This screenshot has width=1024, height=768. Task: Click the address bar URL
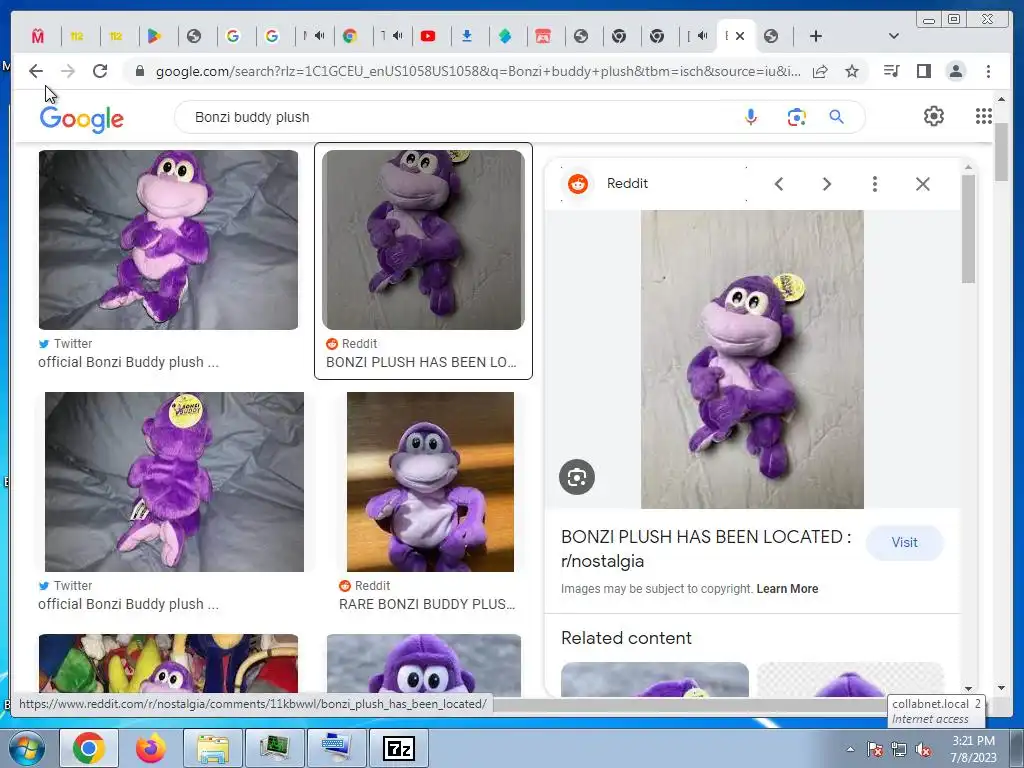[478, 71]
